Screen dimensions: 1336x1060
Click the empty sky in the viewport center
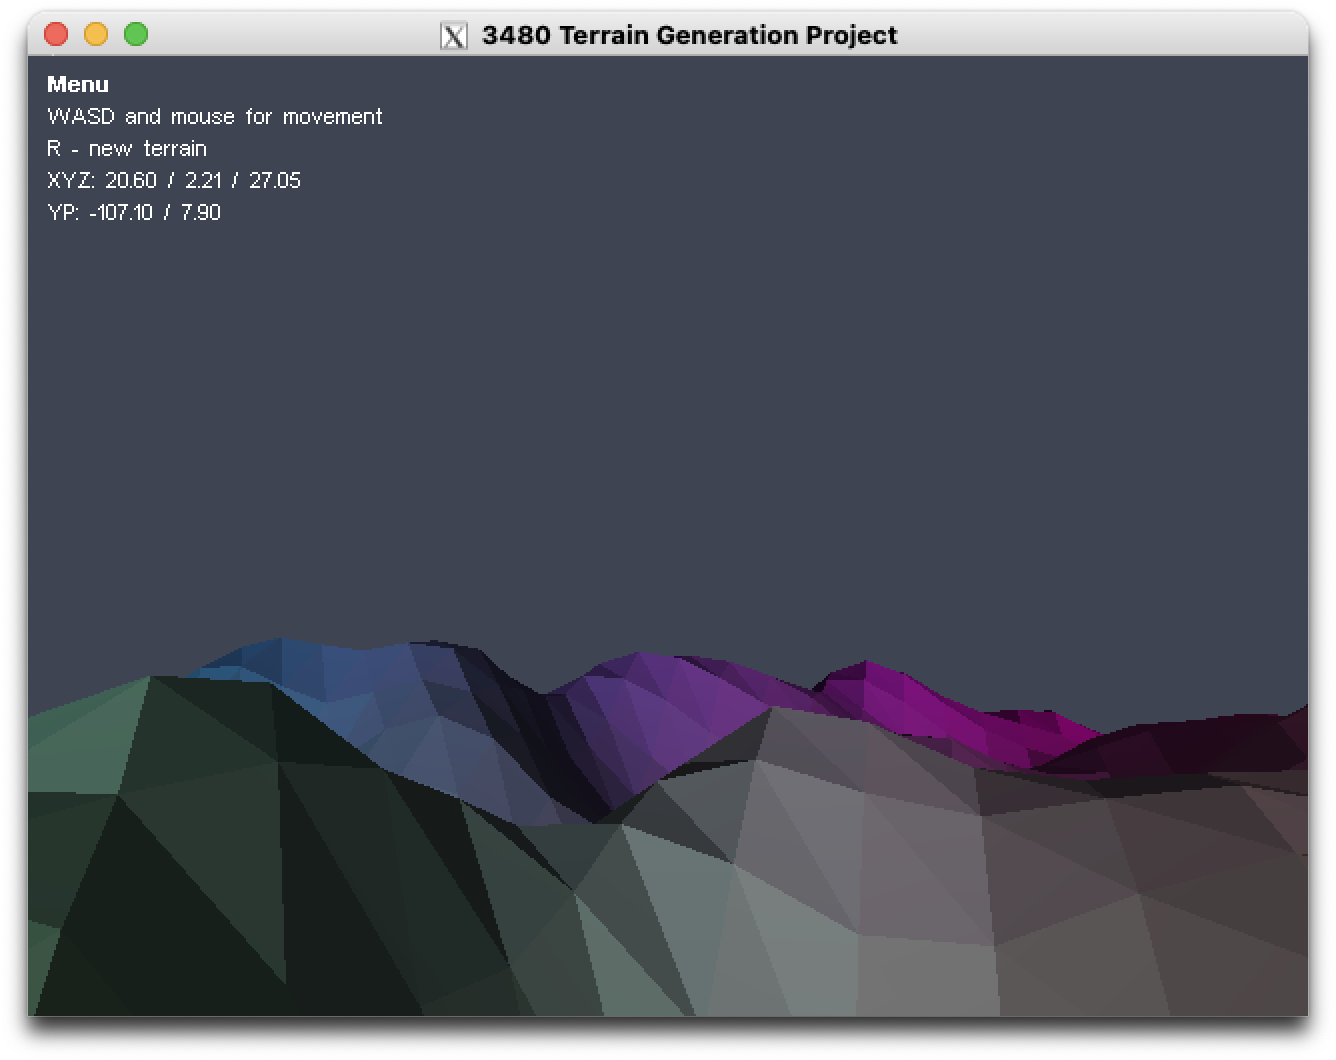[668, 400]
